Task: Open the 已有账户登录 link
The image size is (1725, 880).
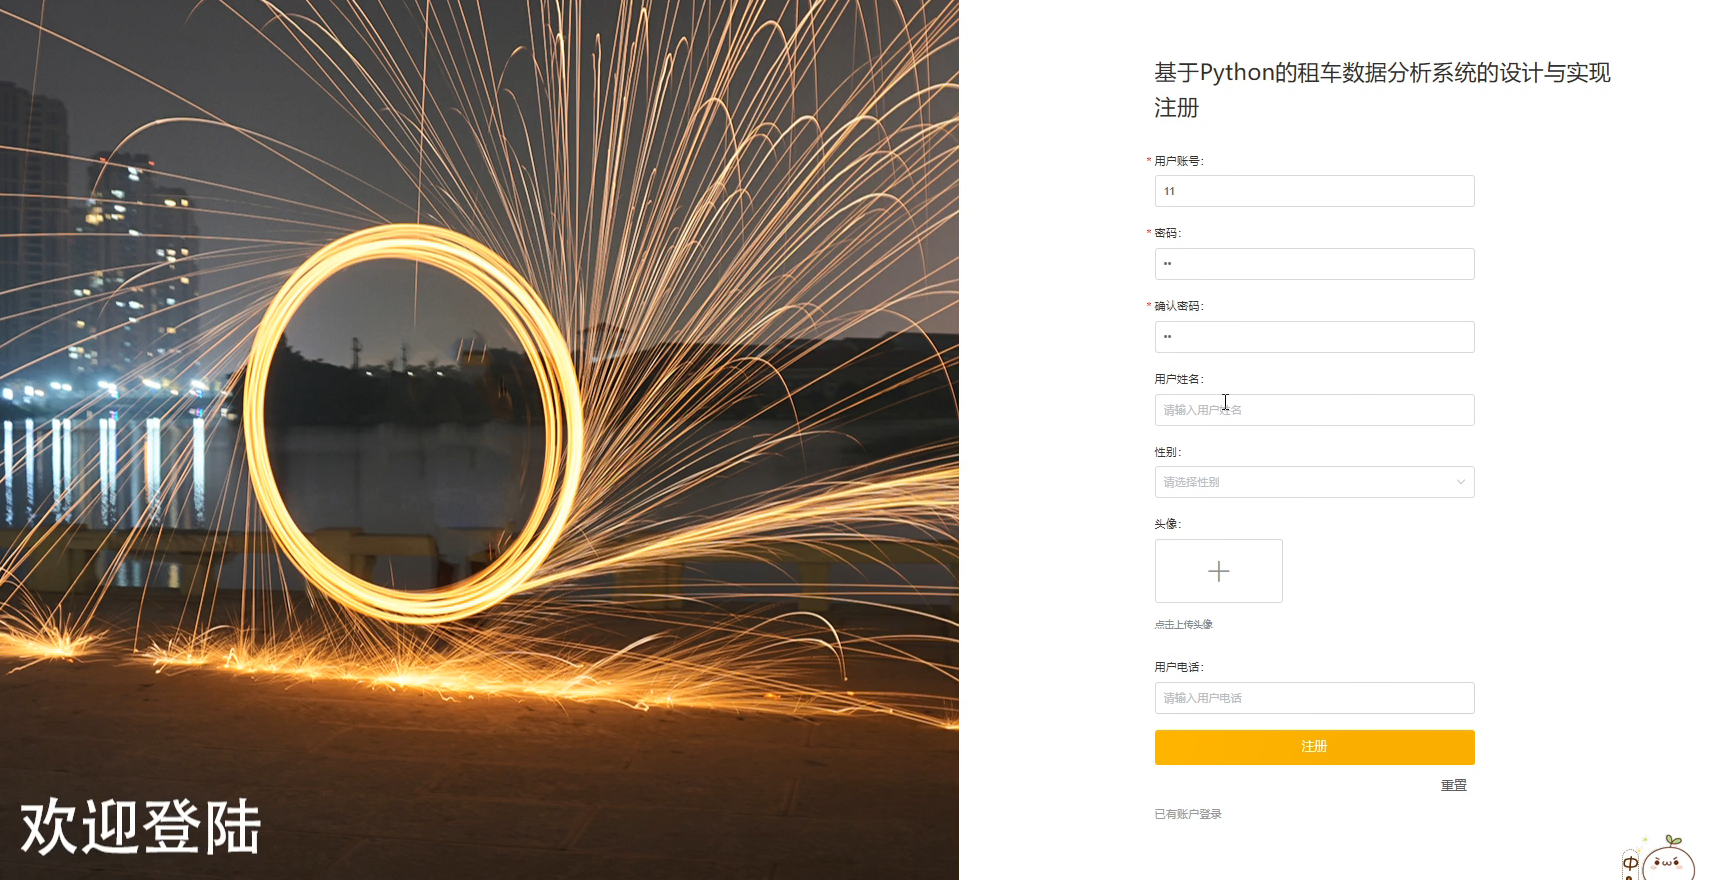Action: coord(1188,814)
